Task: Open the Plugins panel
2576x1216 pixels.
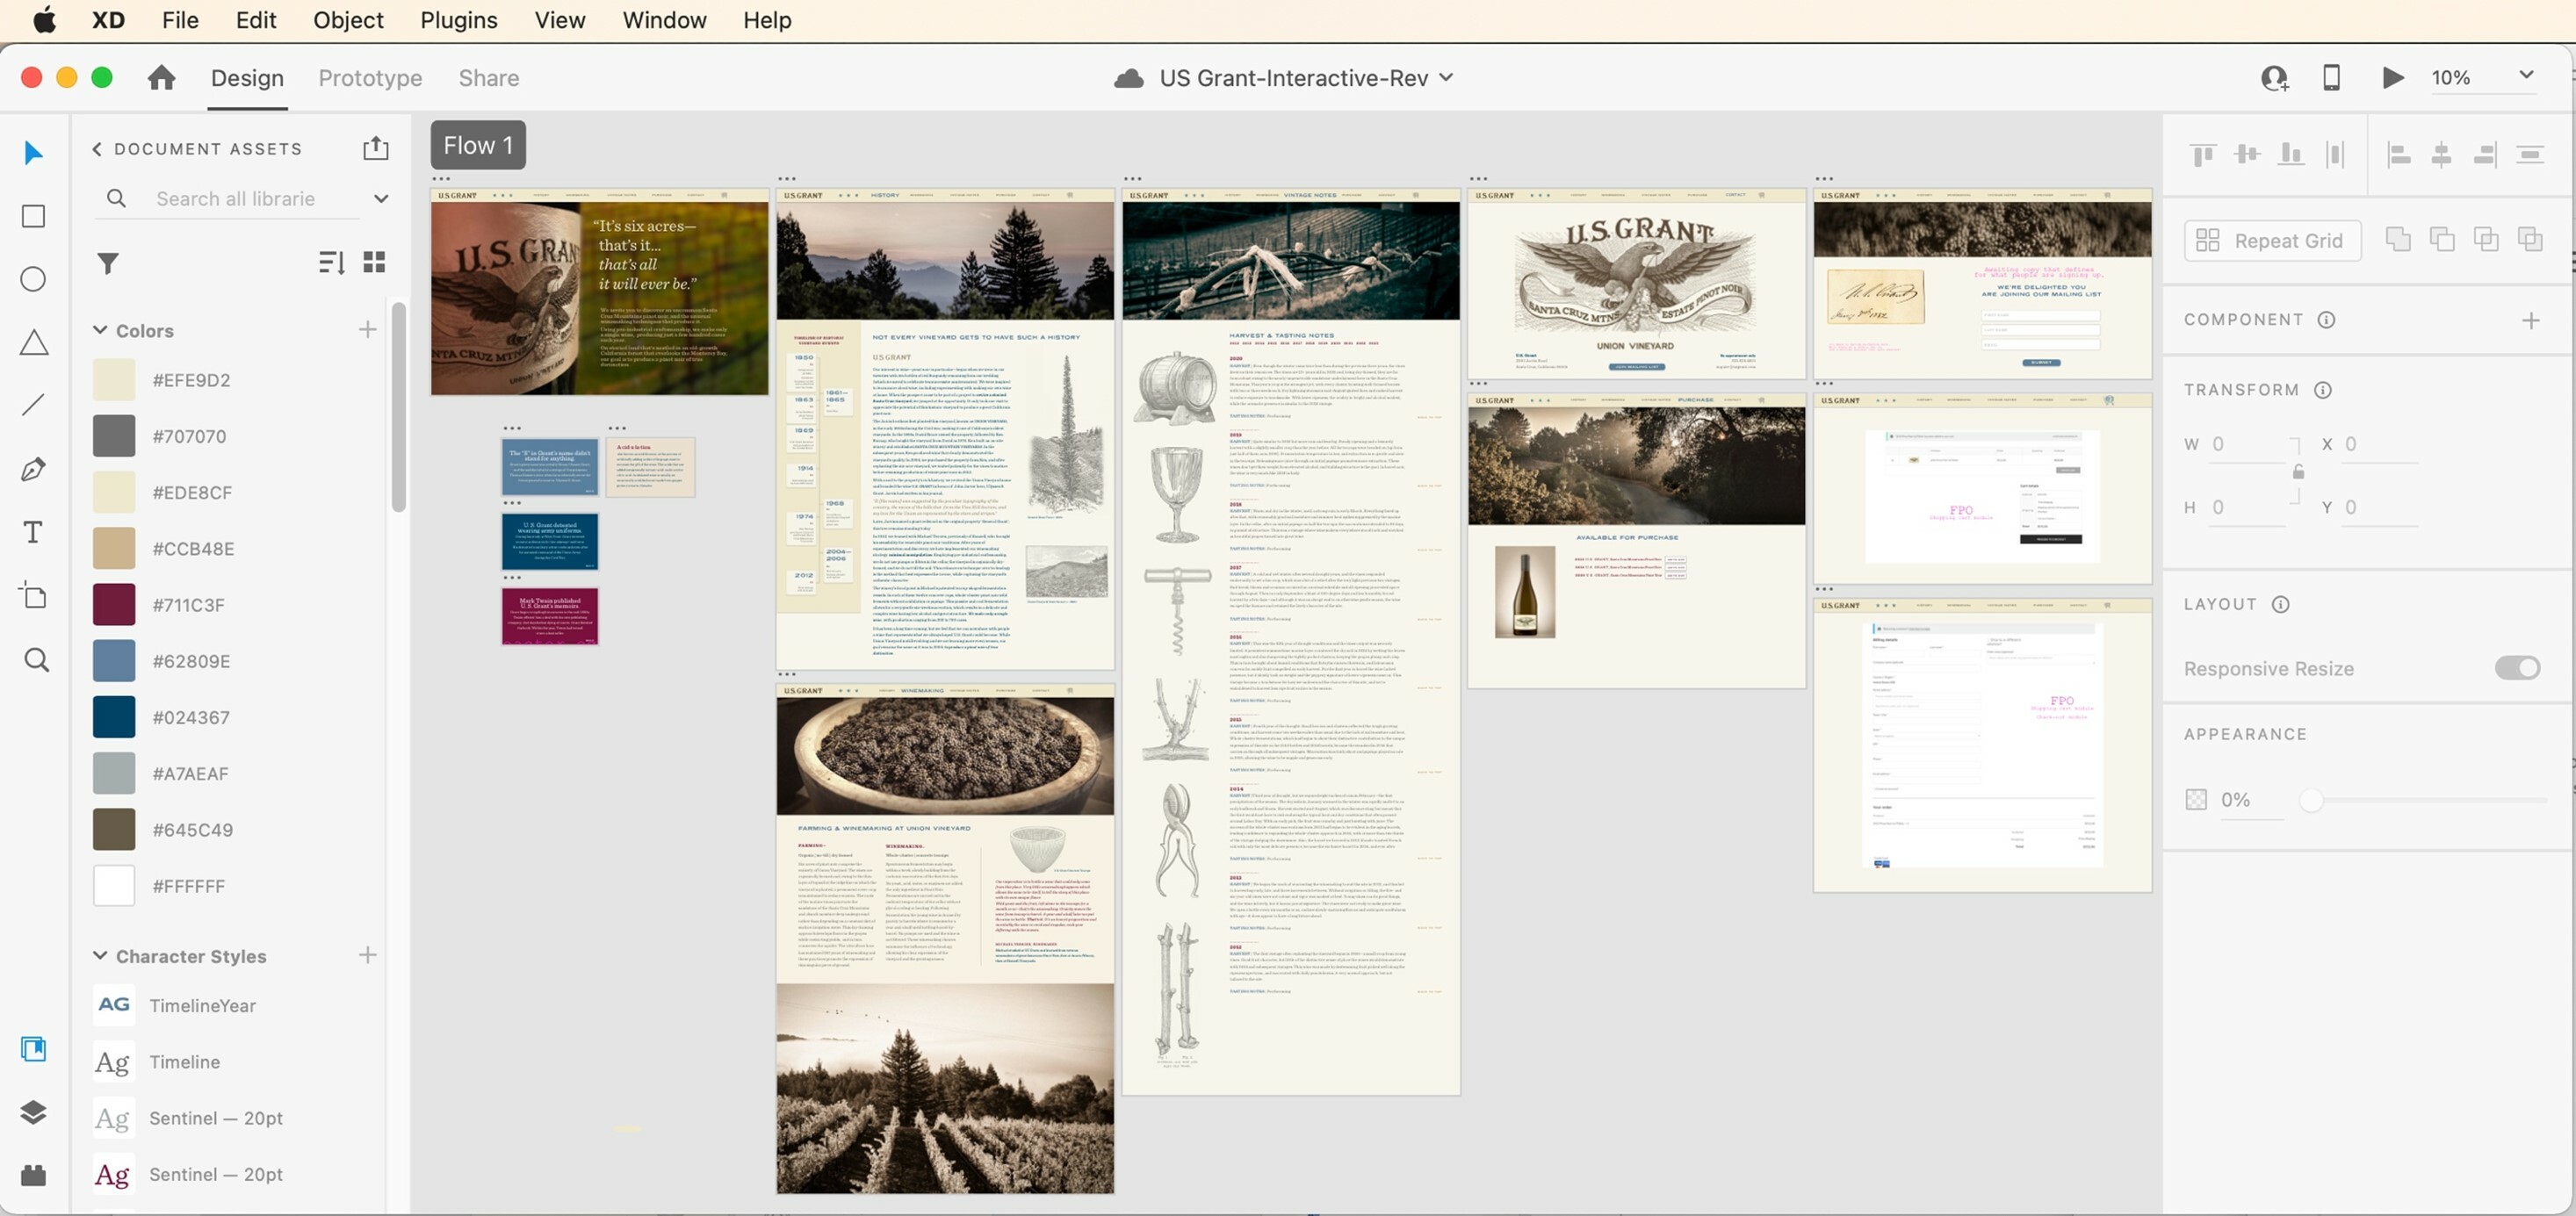Action: click(33, 1176)
